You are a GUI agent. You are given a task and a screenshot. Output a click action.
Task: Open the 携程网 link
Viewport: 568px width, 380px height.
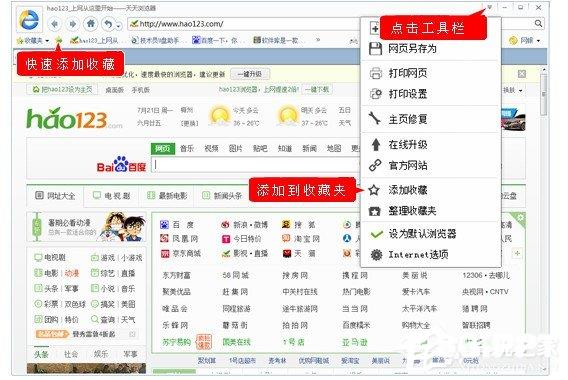point(355,275)
